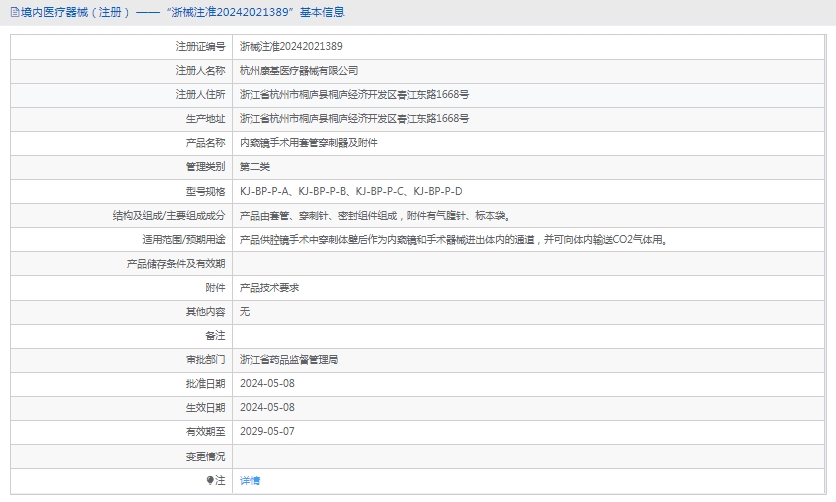Select registrant name 杭州康基医疗器械有限公司
The image size is (836, 502).
tap(299, 70)
